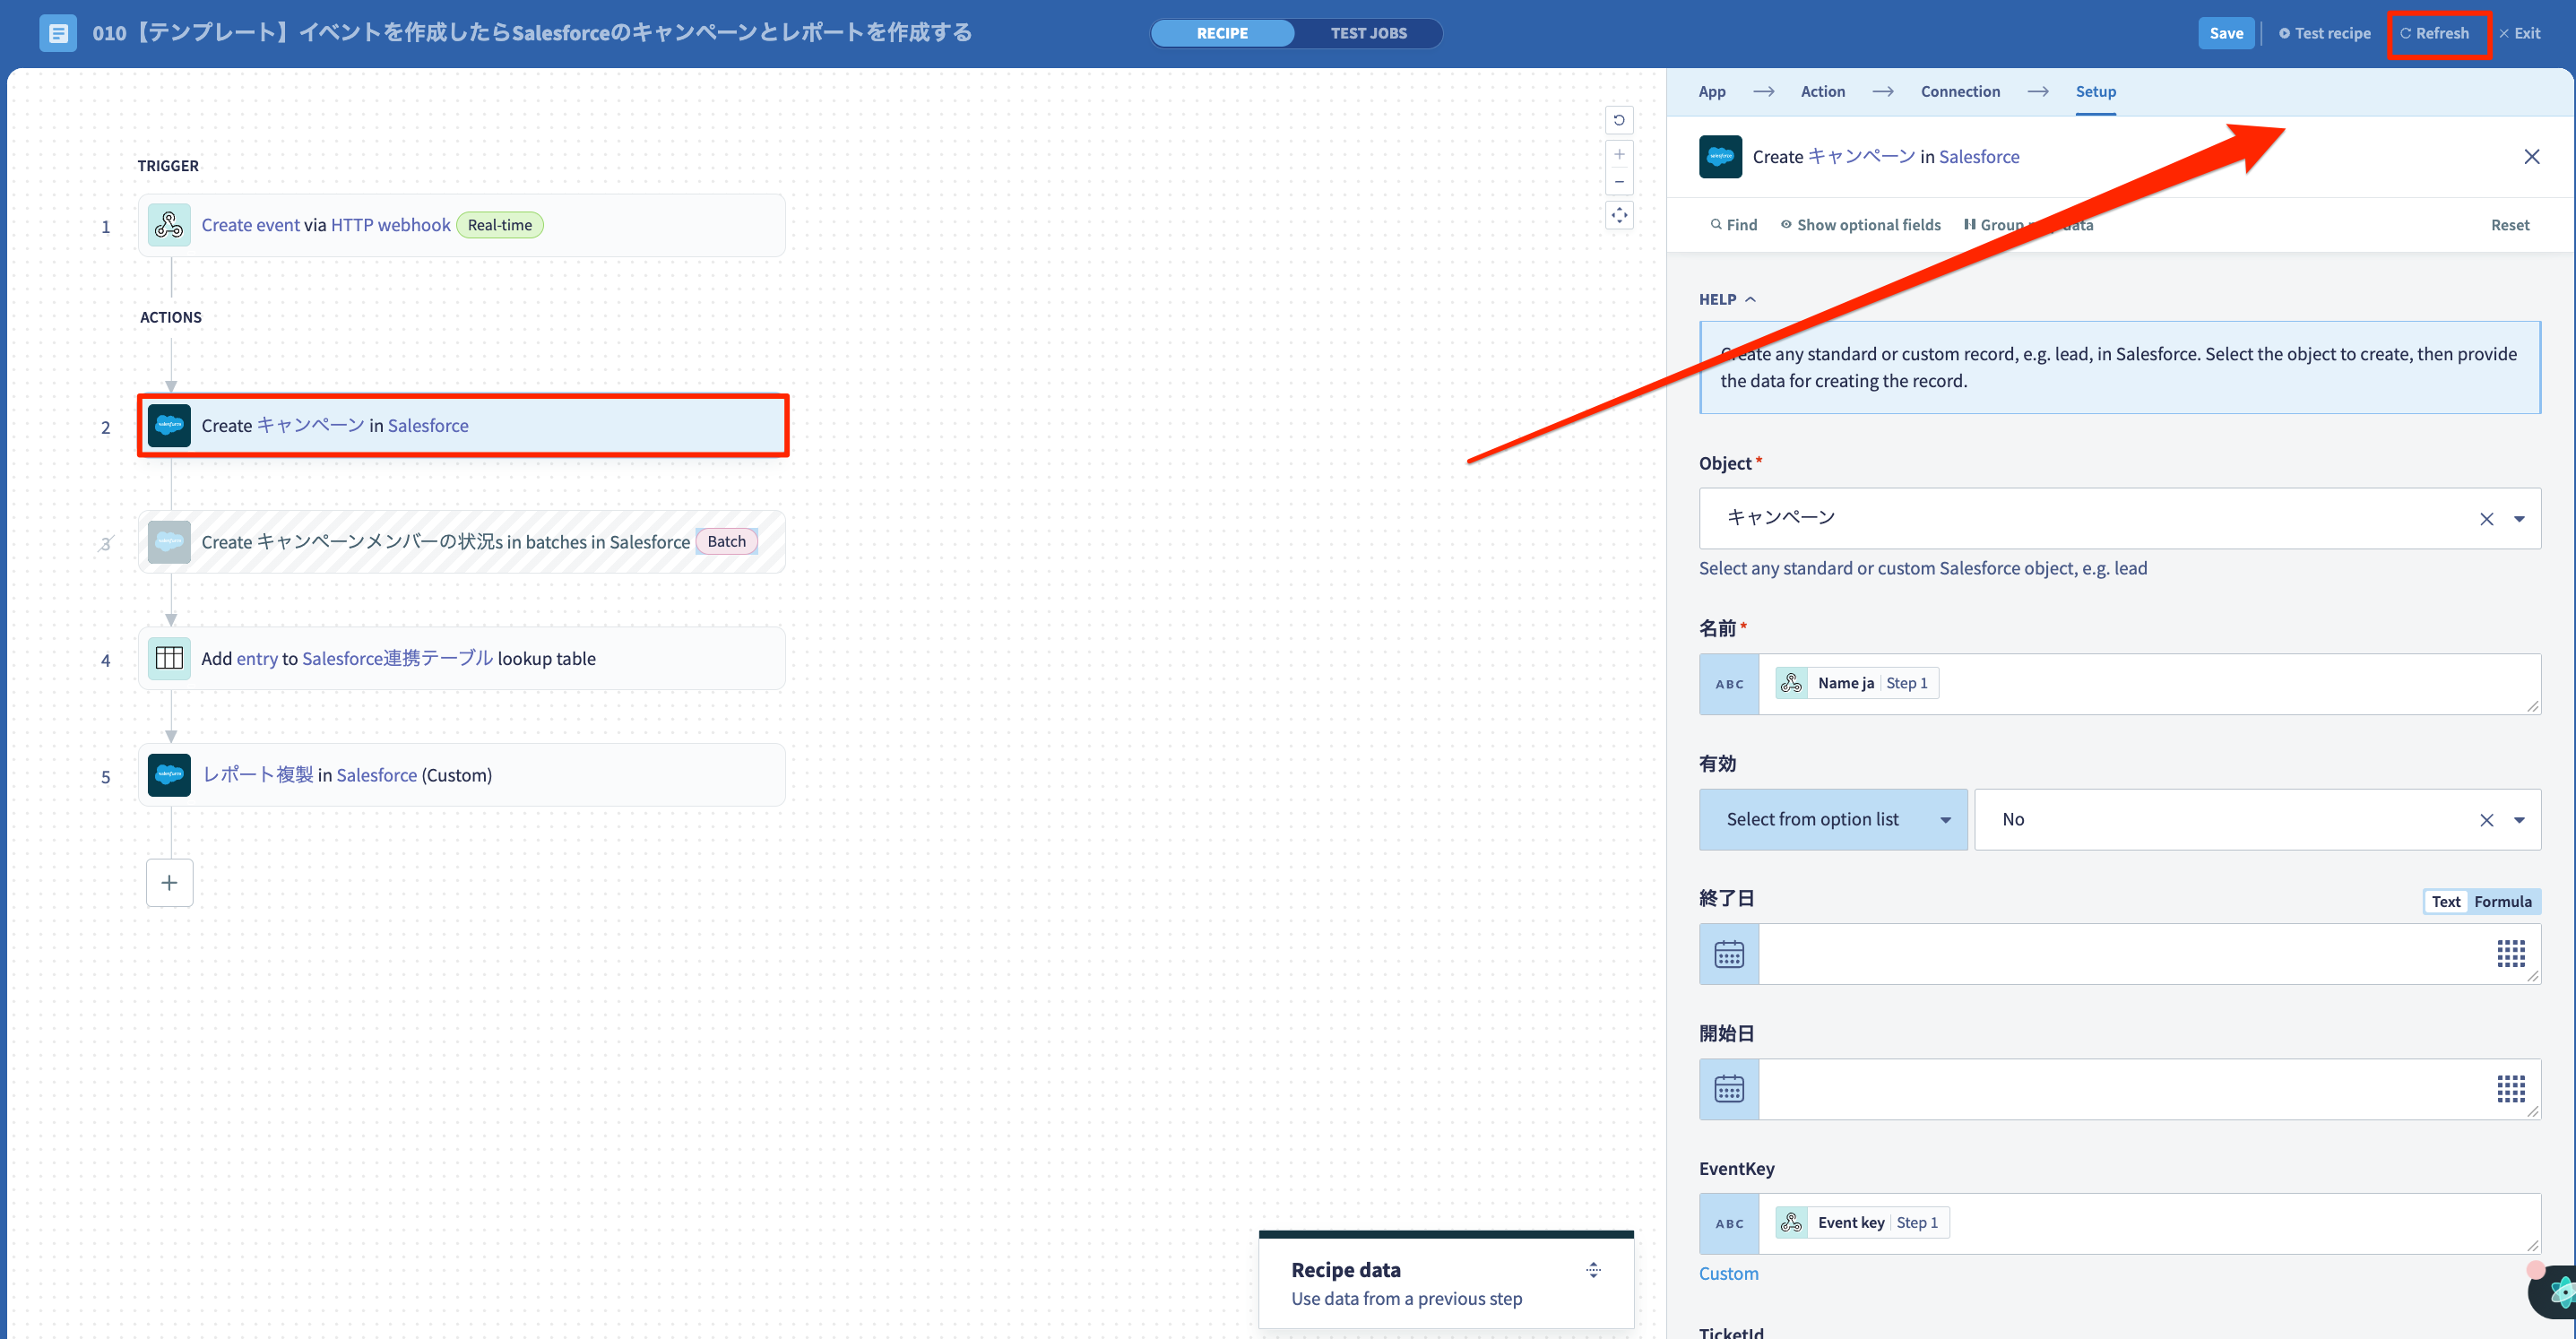
Task: Click ABC type icon of 名前 field
Action: click(1729, 684)
